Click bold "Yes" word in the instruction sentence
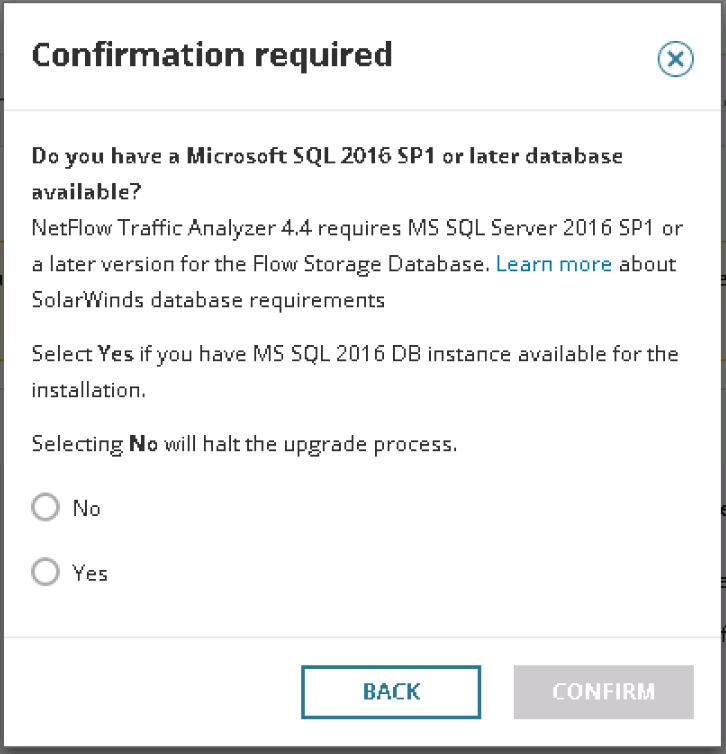Screen dimensions: 726x754 [x=115, y=354]
